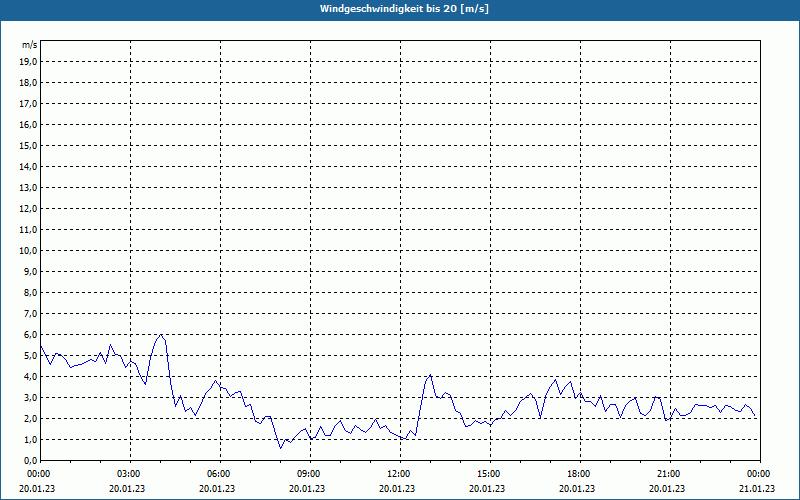Click the 5,0 y-axis tick value

[30, 356]
